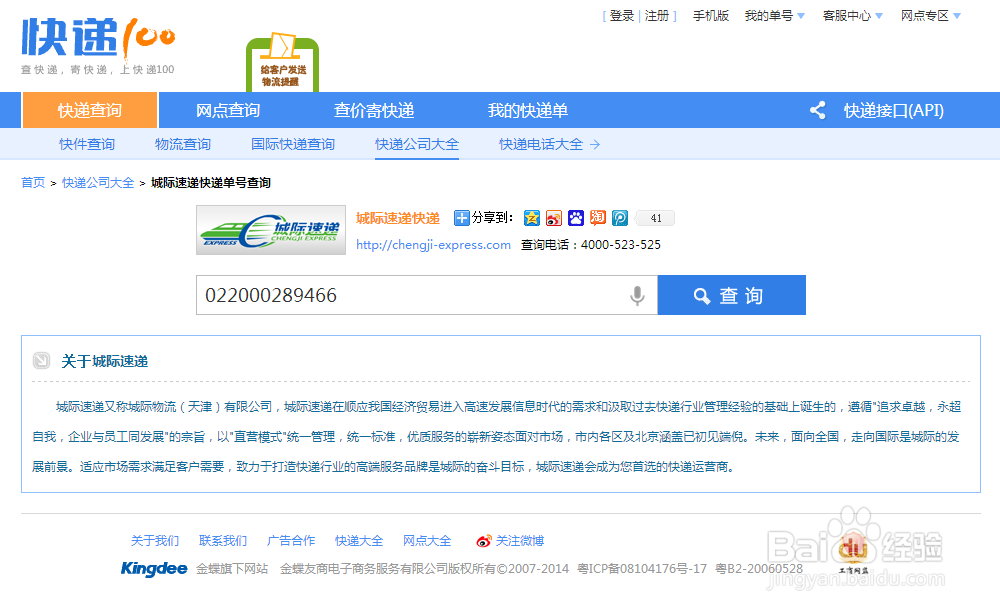Open the 联系我们 footer link

[223, 541]
